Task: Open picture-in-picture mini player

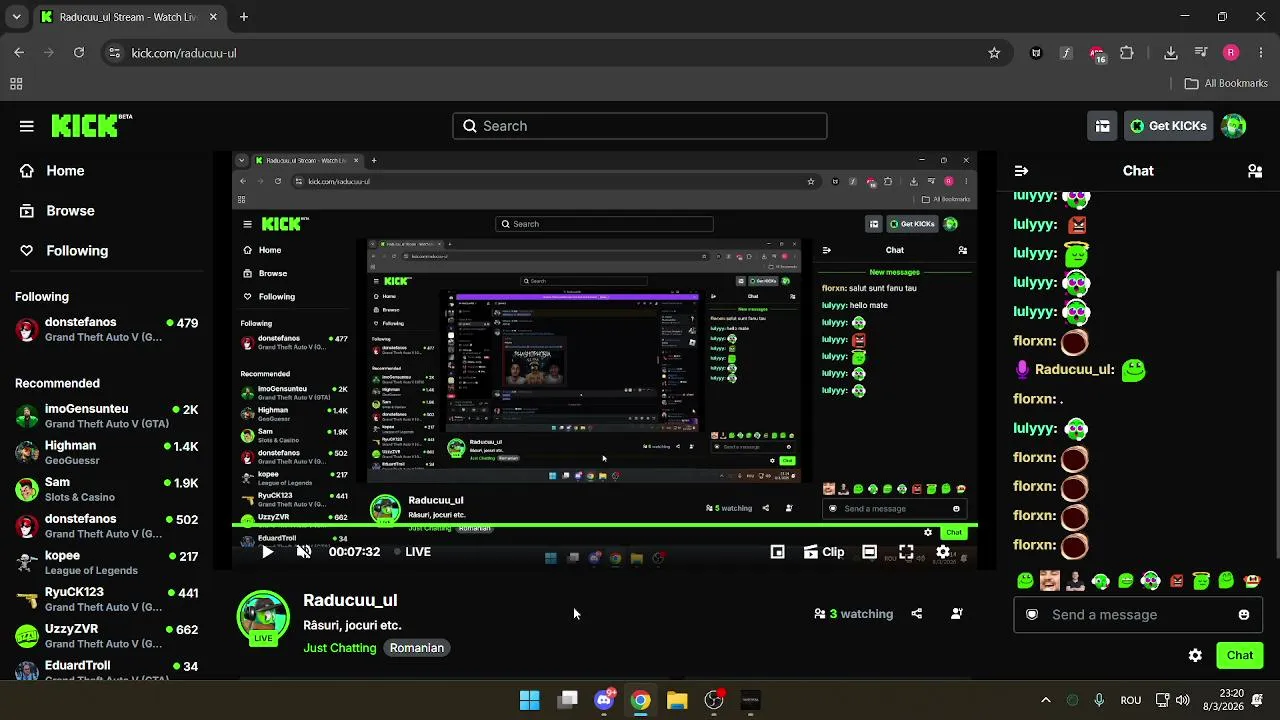Action: 777,552
